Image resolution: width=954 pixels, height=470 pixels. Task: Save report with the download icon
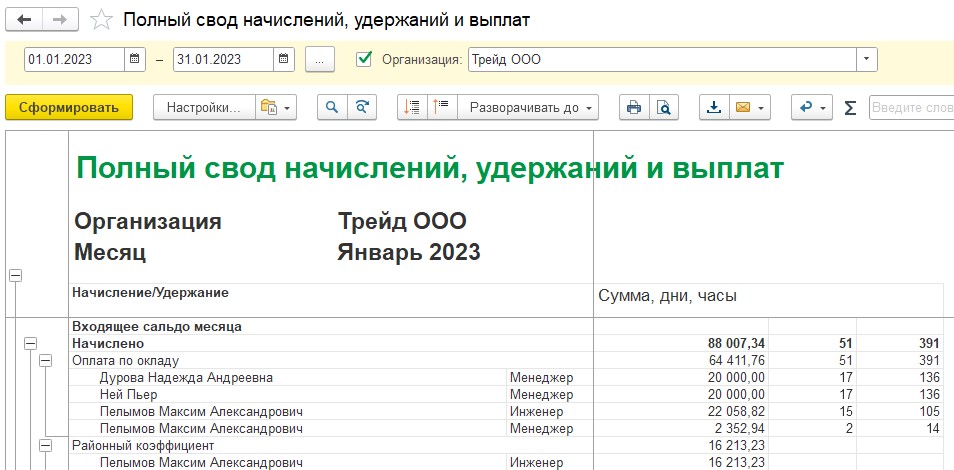click(714, 108)
